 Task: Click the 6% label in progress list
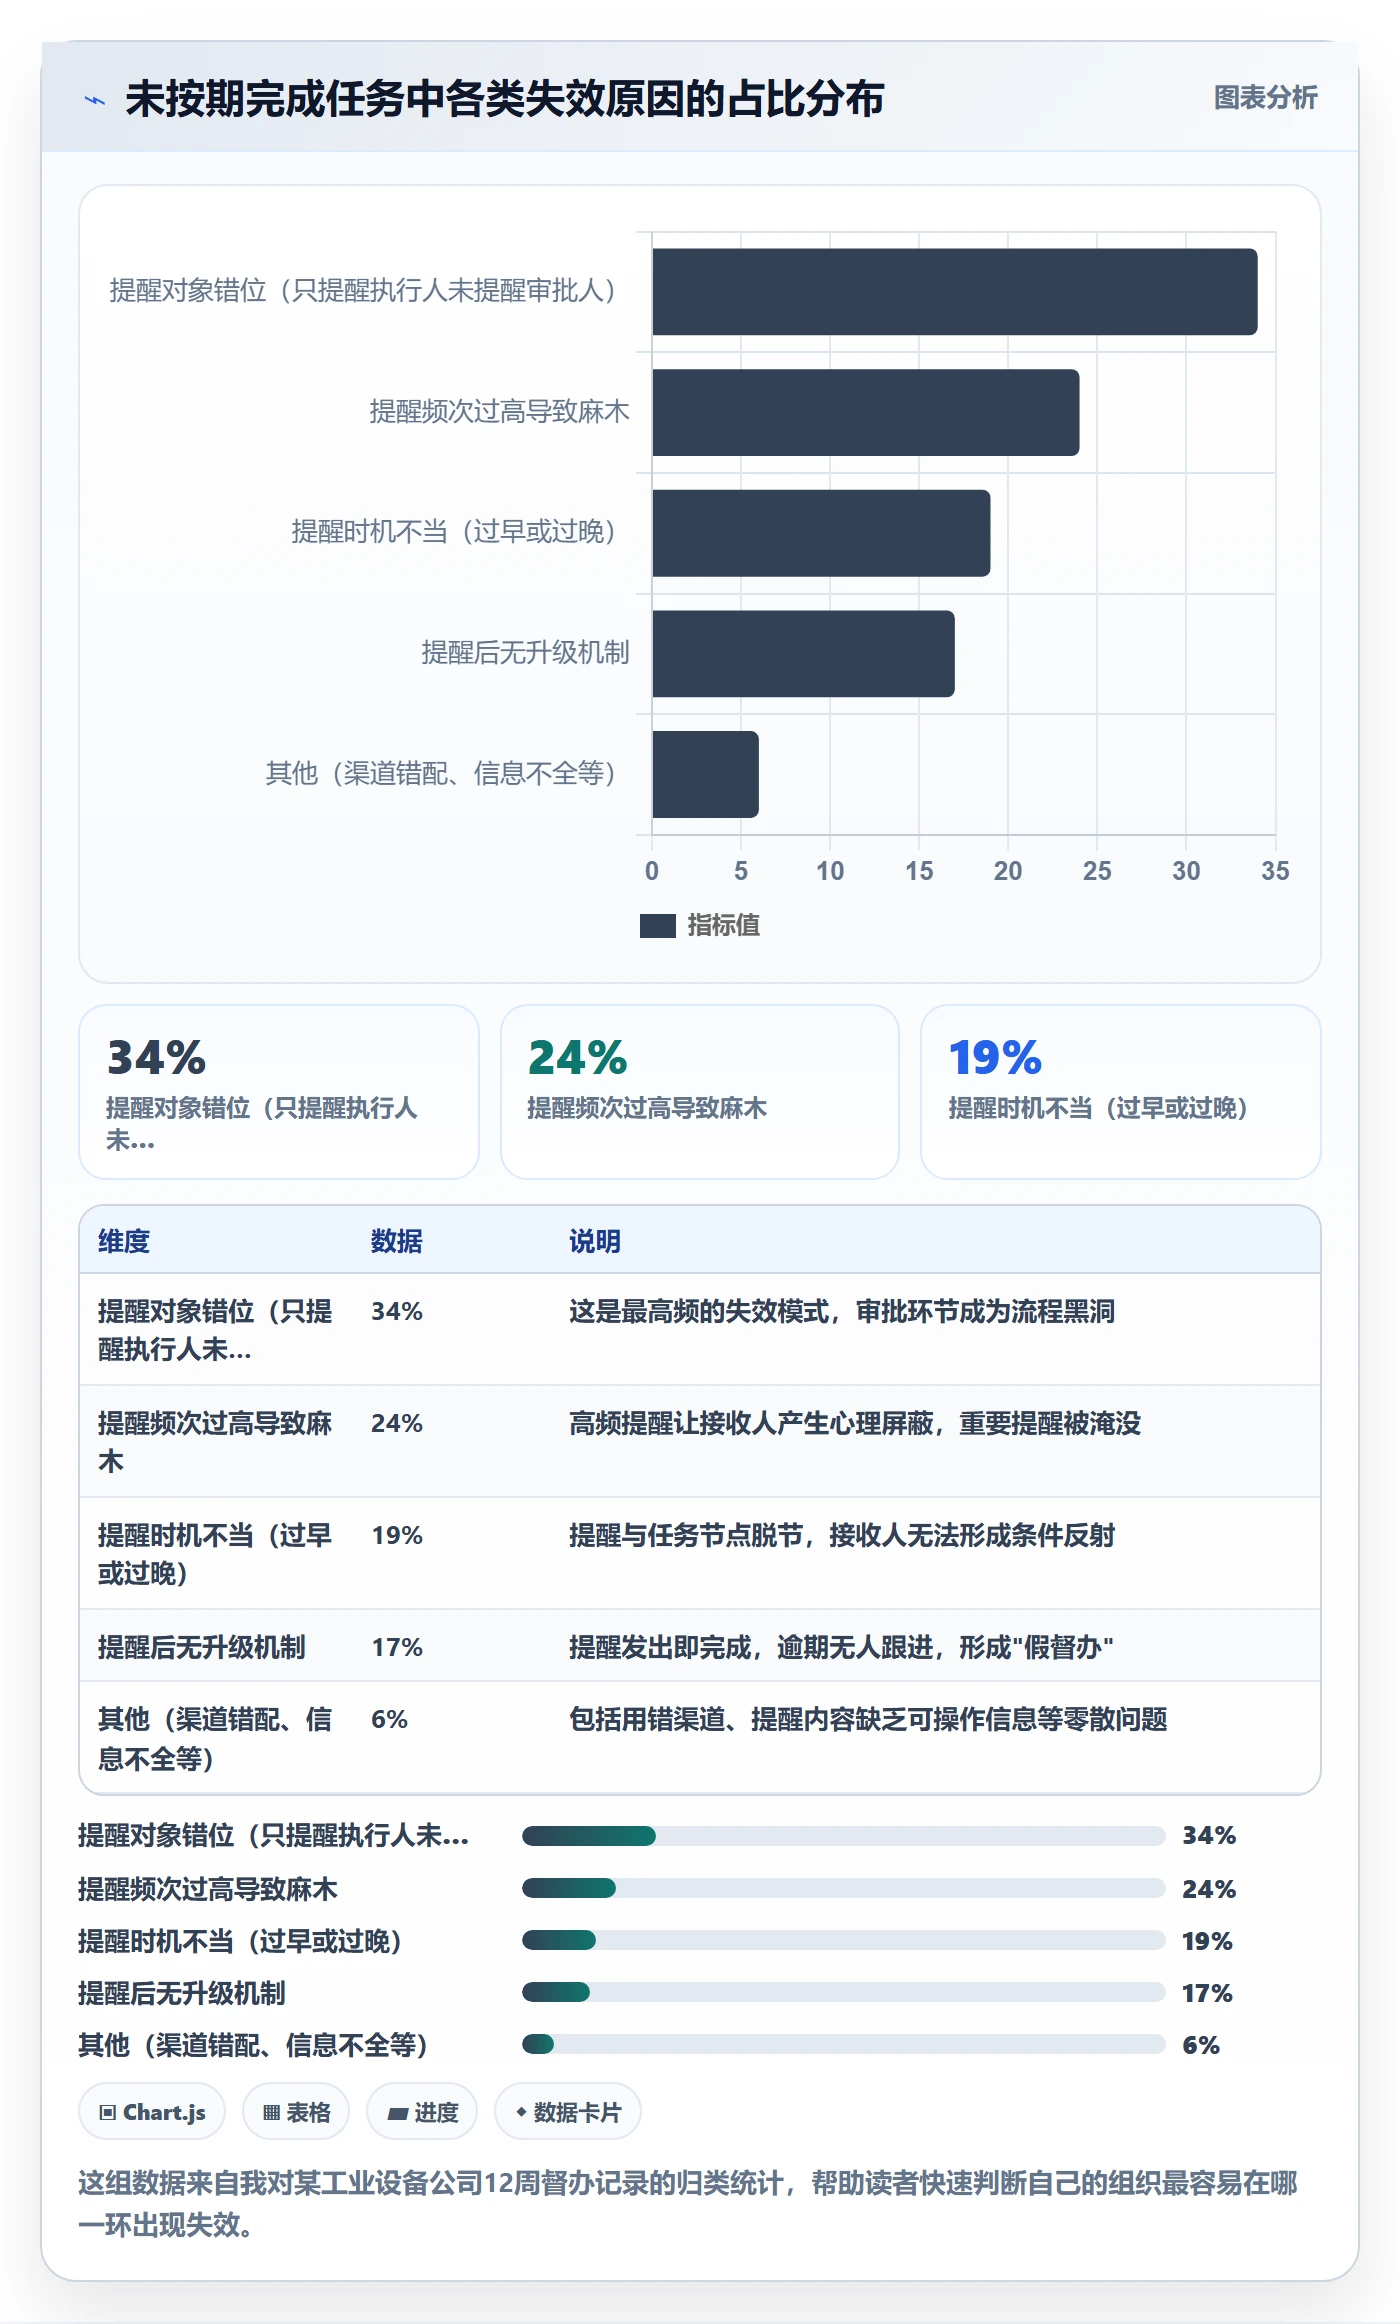pyautogui.click(x=1201, y=2045)
